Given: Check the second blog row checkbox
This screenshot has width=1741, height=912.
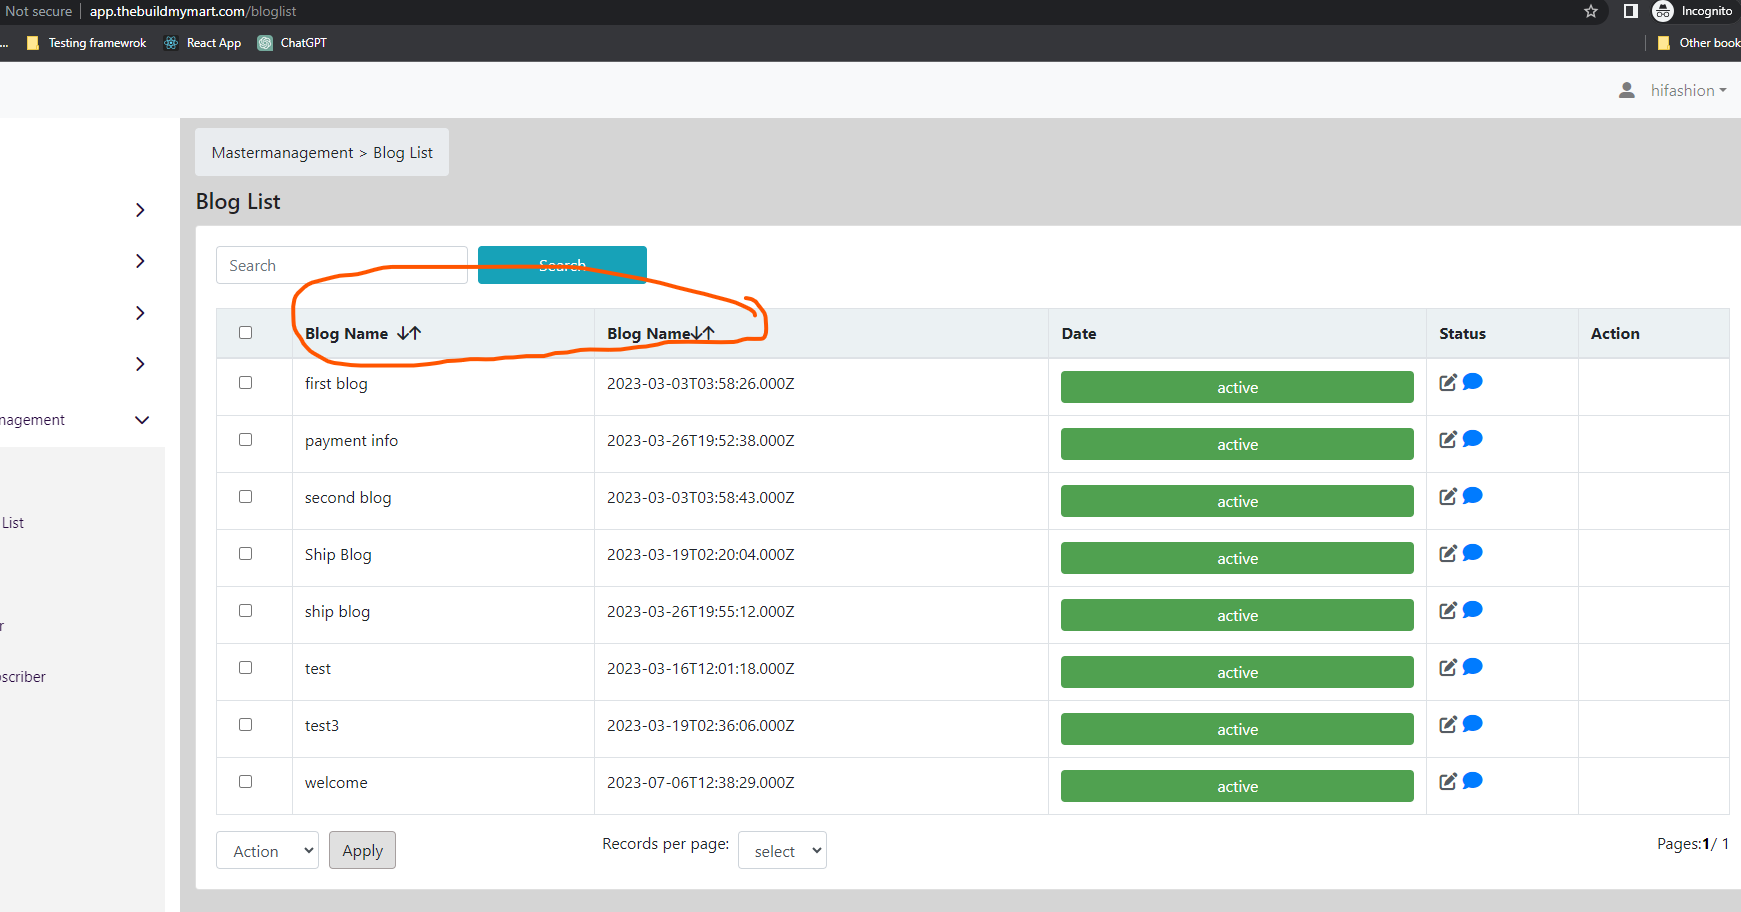Looking at the screenshot, I should click(245, 496).
